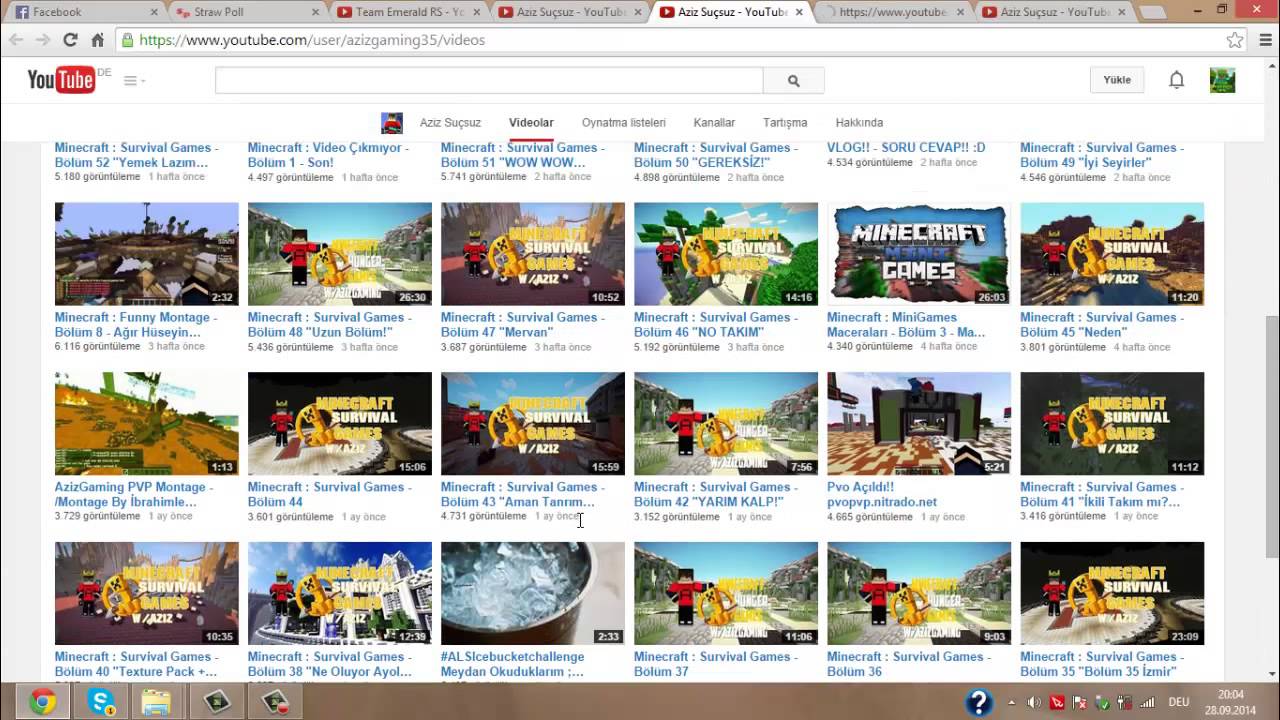Click the browser home icon
This screenshot has height=720, width=1280.
(97, 40)
